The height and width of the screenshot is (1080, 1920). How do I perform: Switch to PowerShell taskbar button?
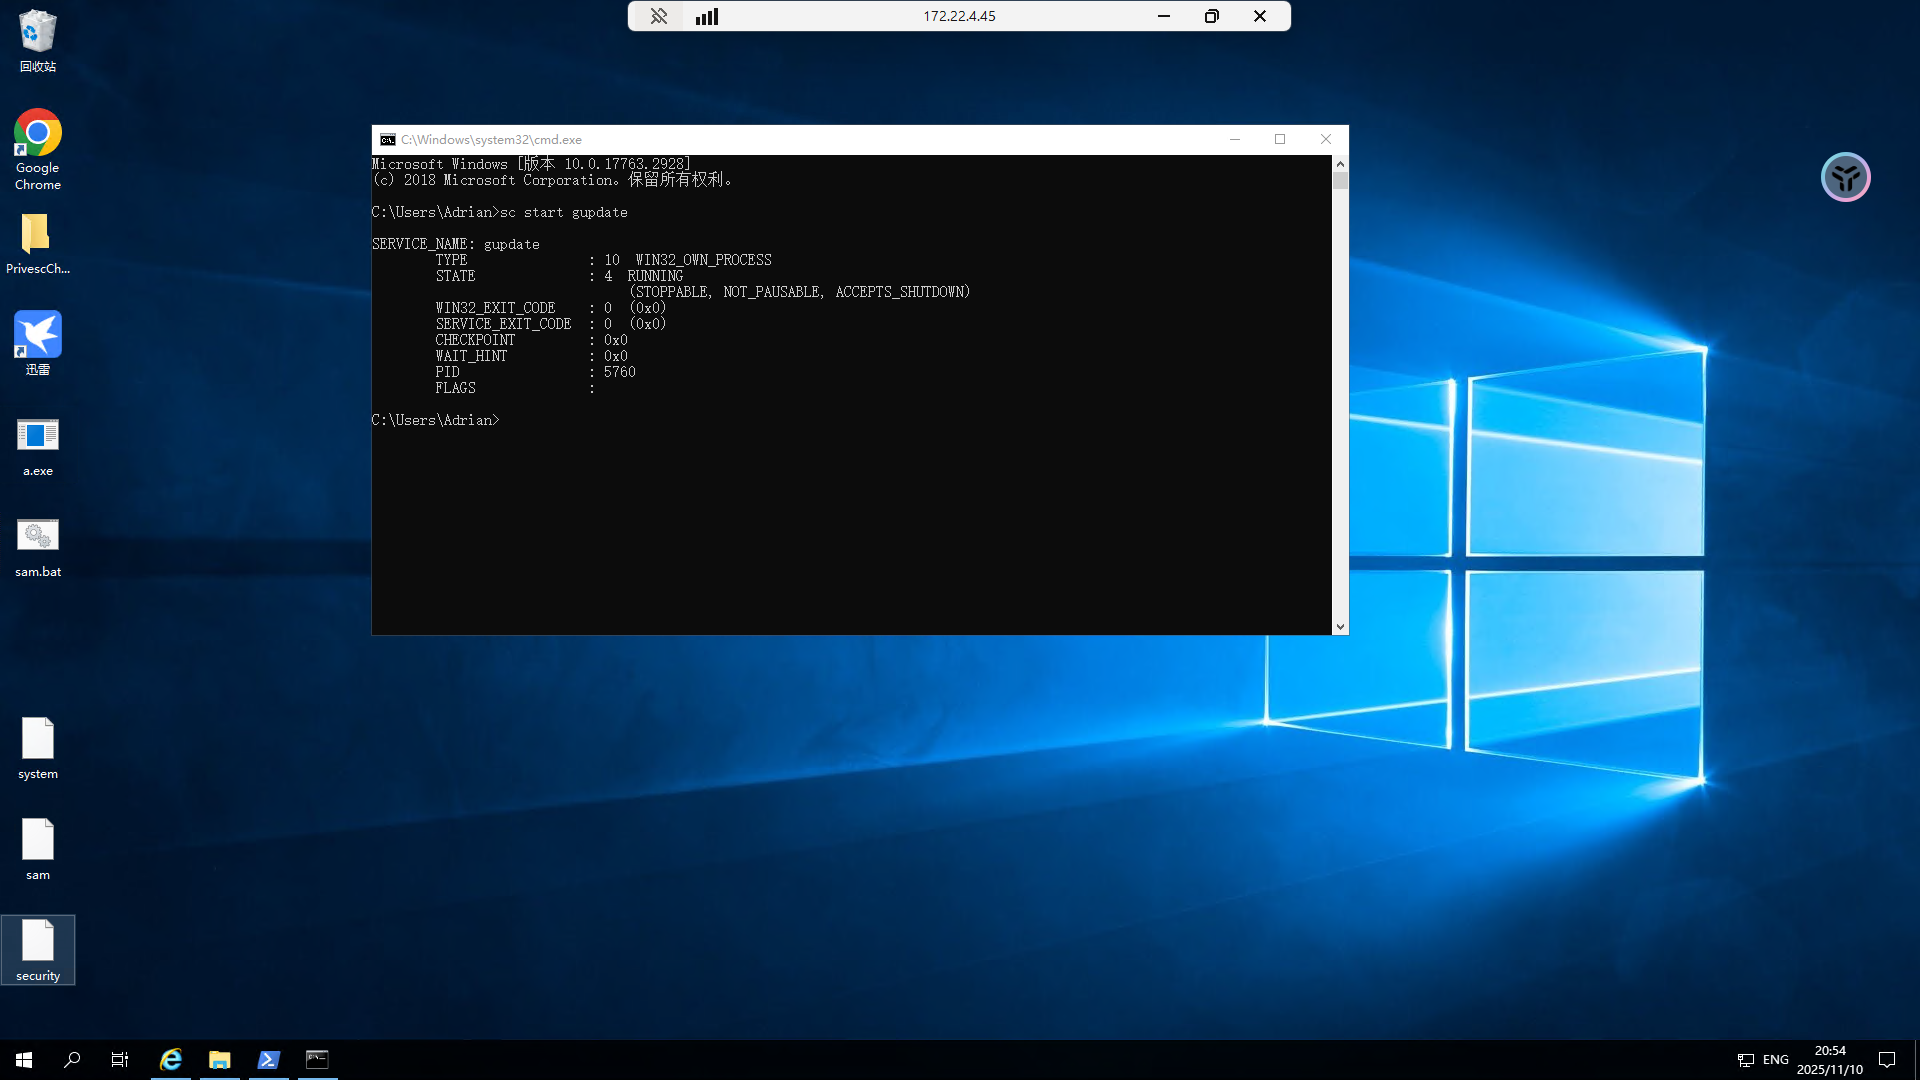pyautogui.click(x=268, y=1060)
